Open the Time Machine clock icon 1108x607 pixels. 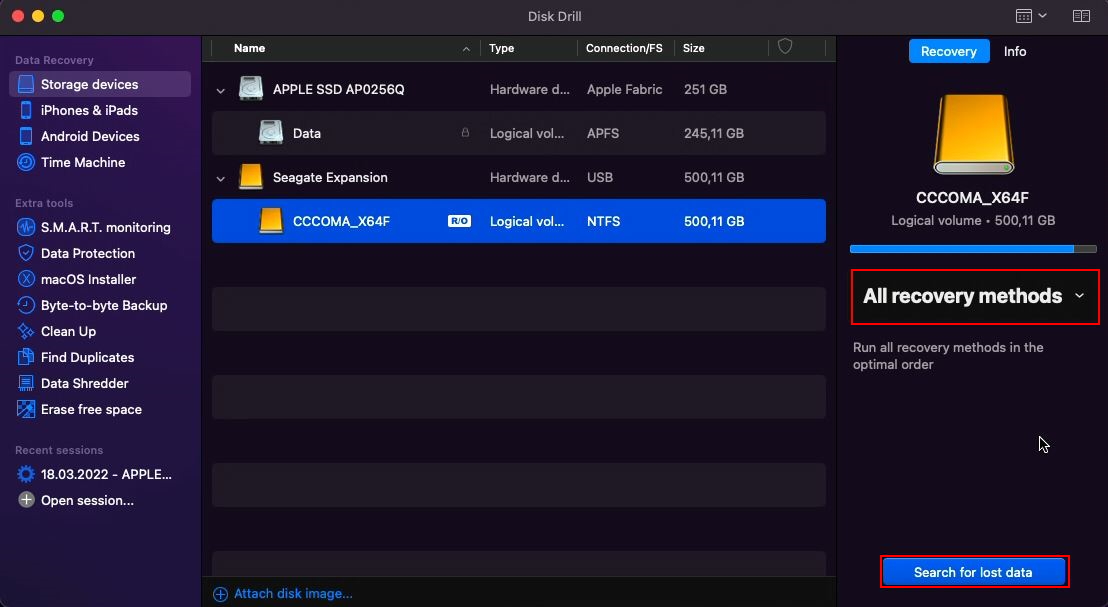(x=26, y=163)
